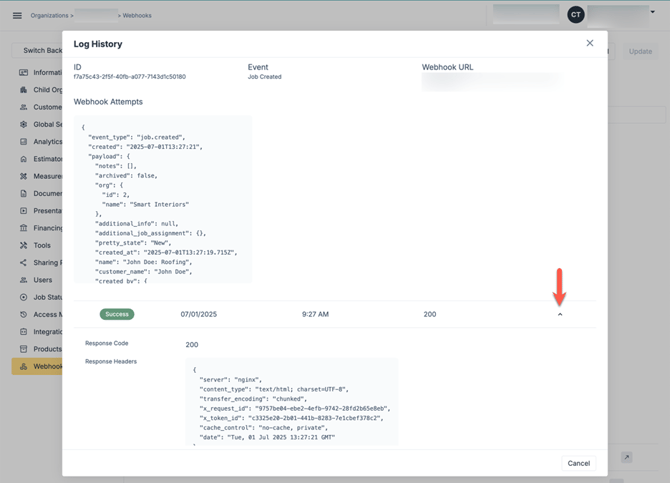Image resolution: width=670 pixels, height=483 pixels.
Task: Select the Information sidebar icon
Action: tap(24, 72)
